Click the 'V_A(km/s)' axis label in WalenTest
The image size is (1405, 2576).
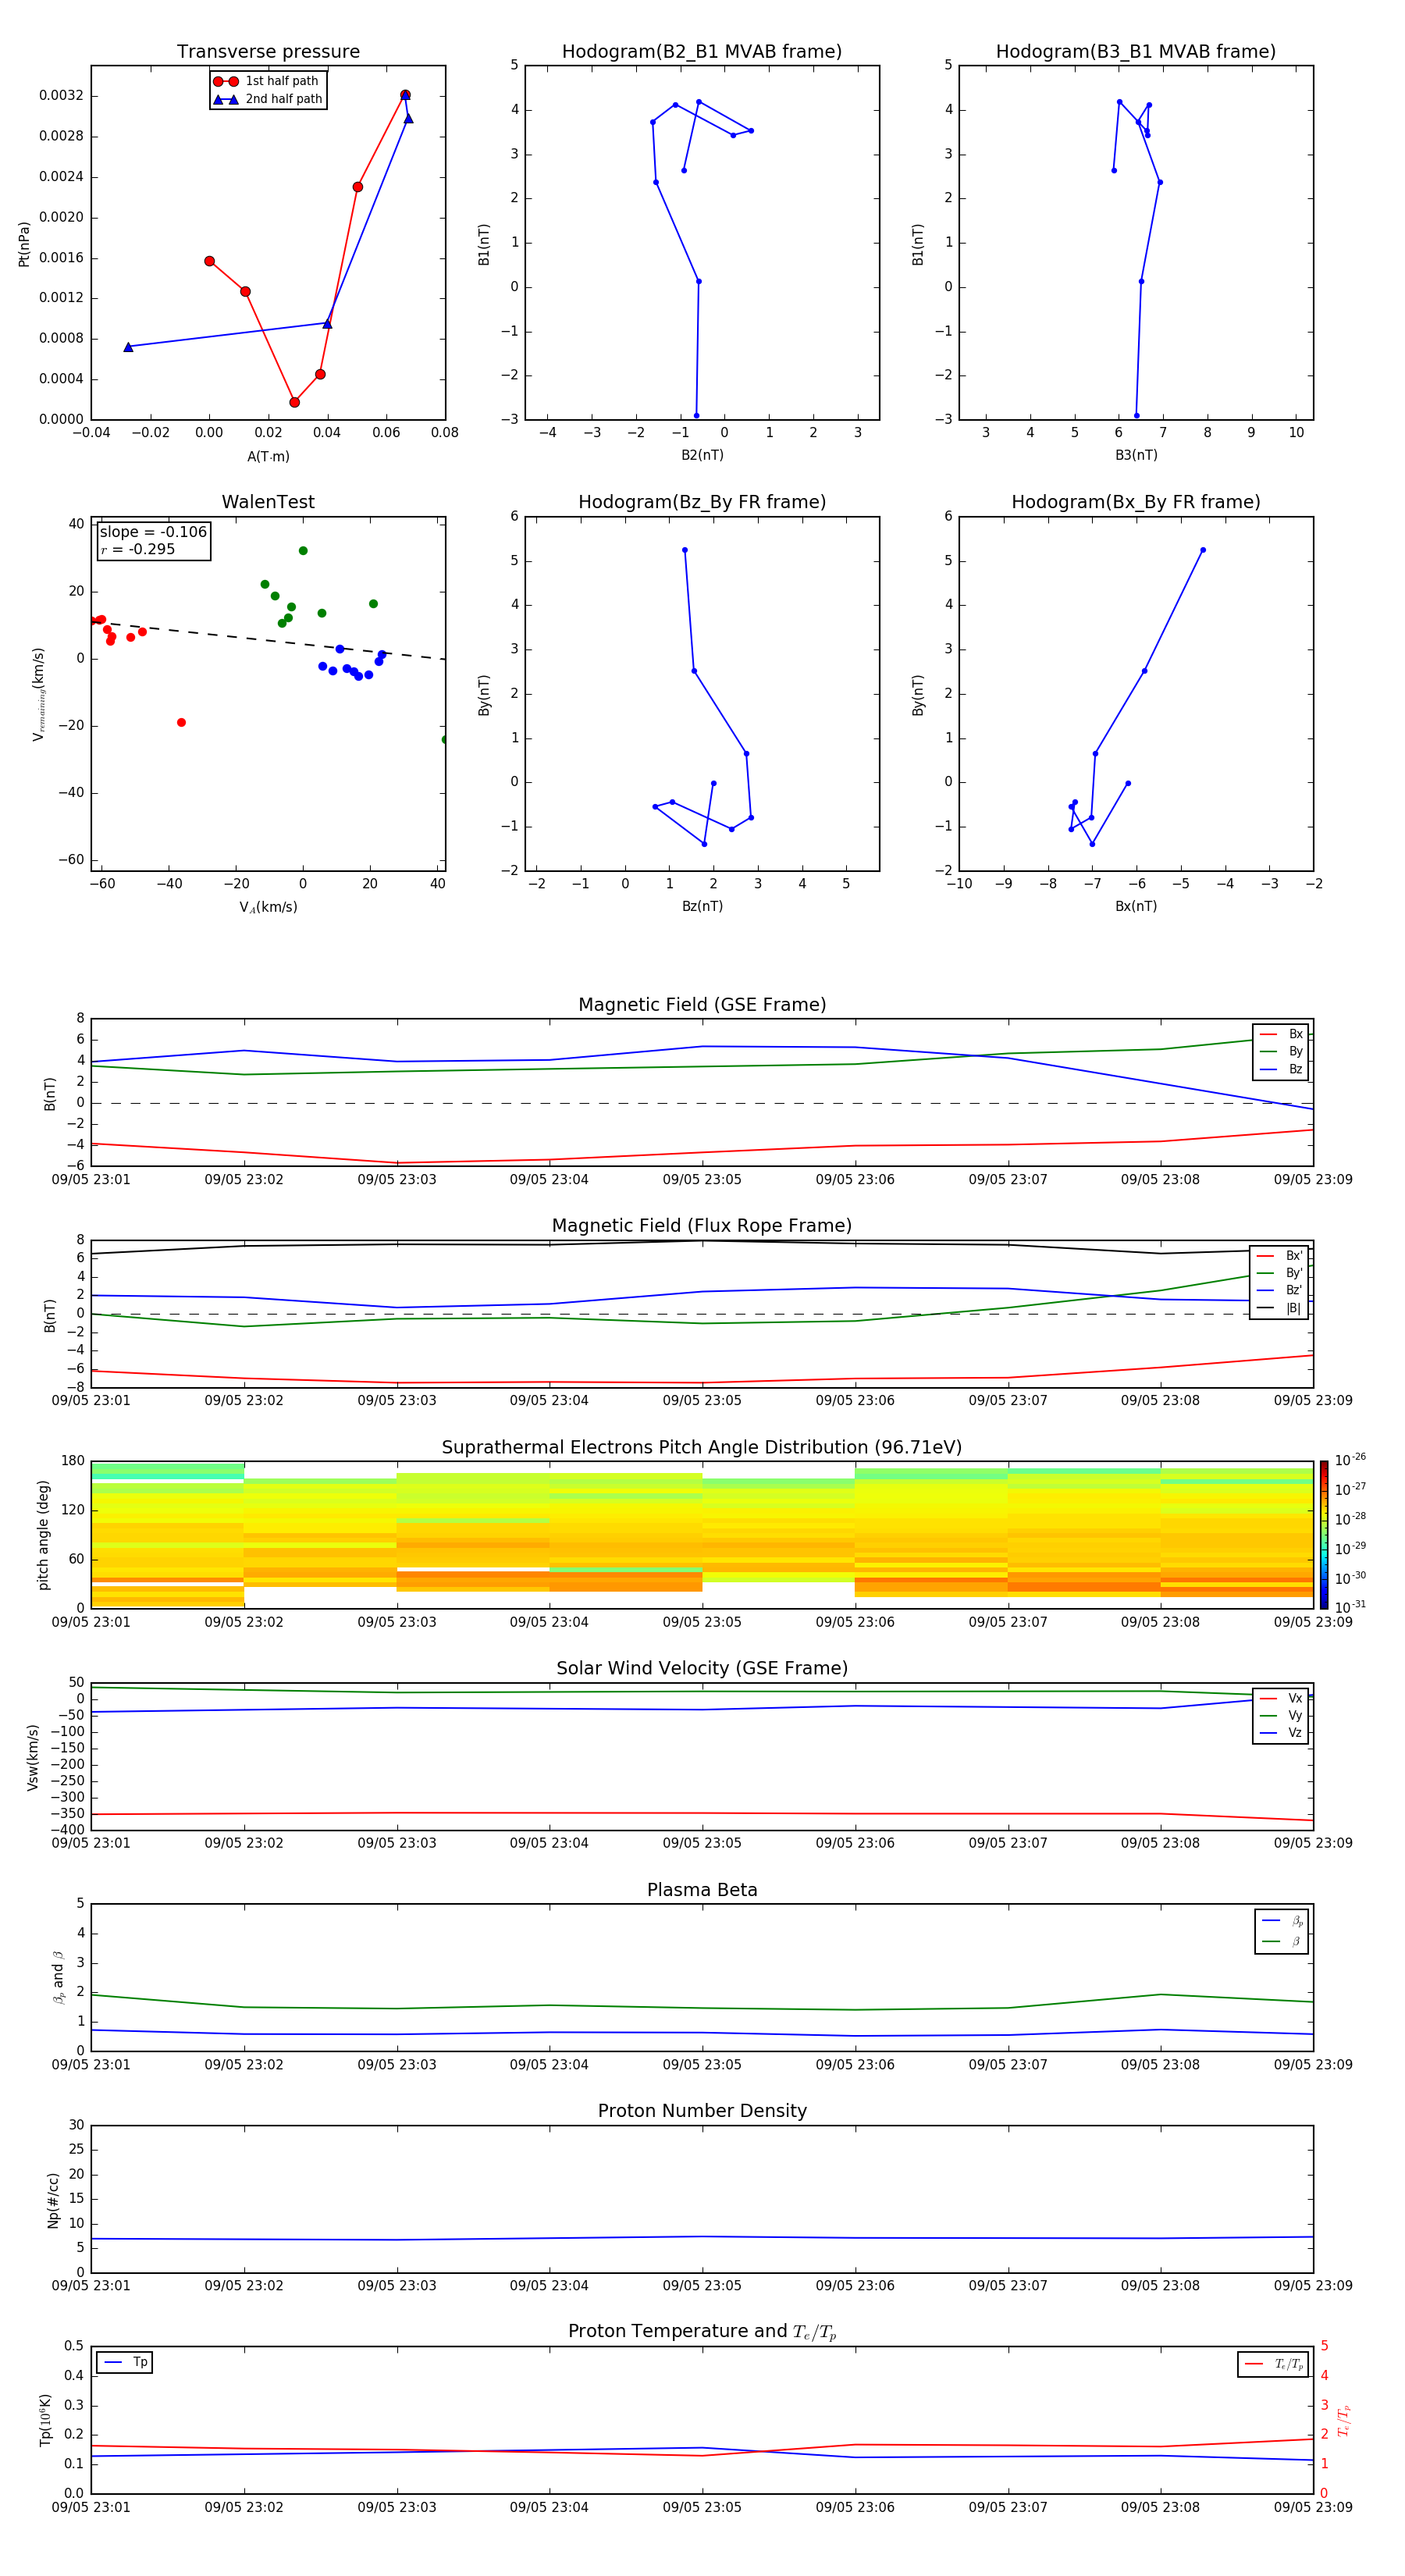click(268, 907)
